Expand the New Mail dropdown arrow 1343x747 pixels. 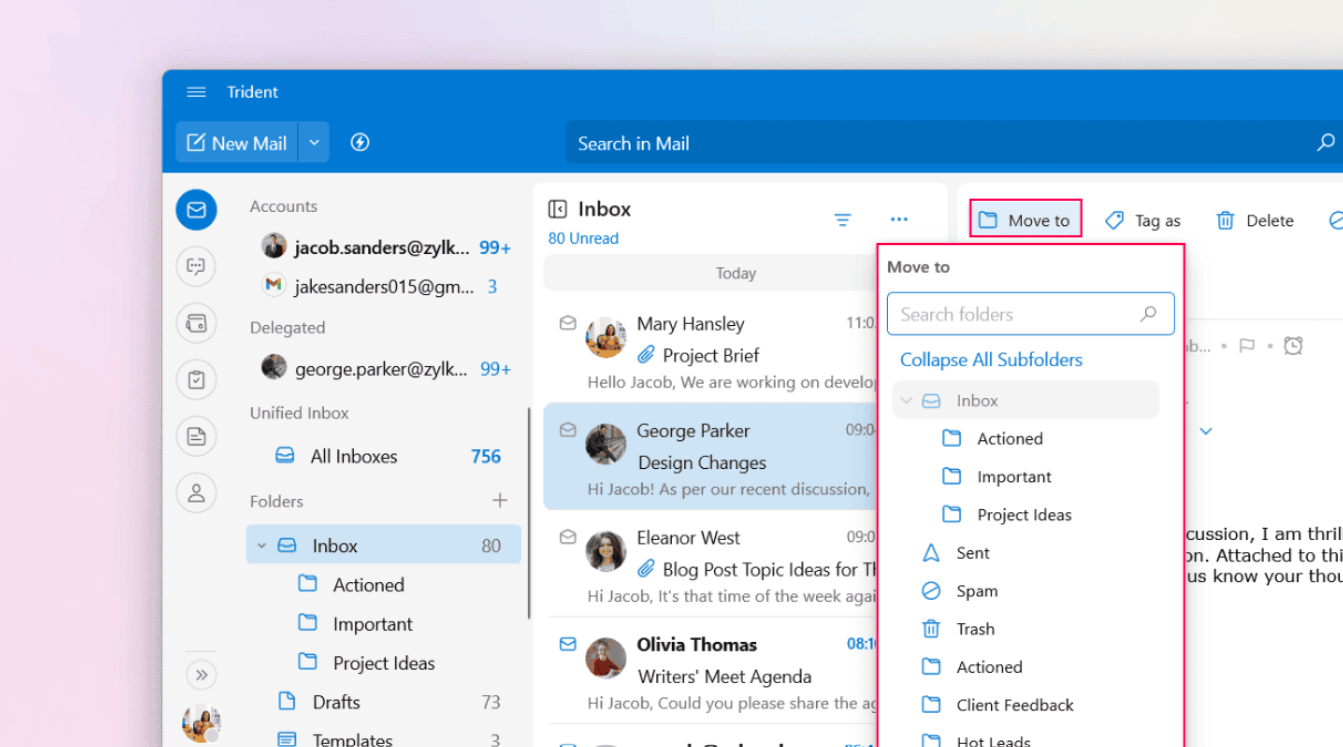314,143
